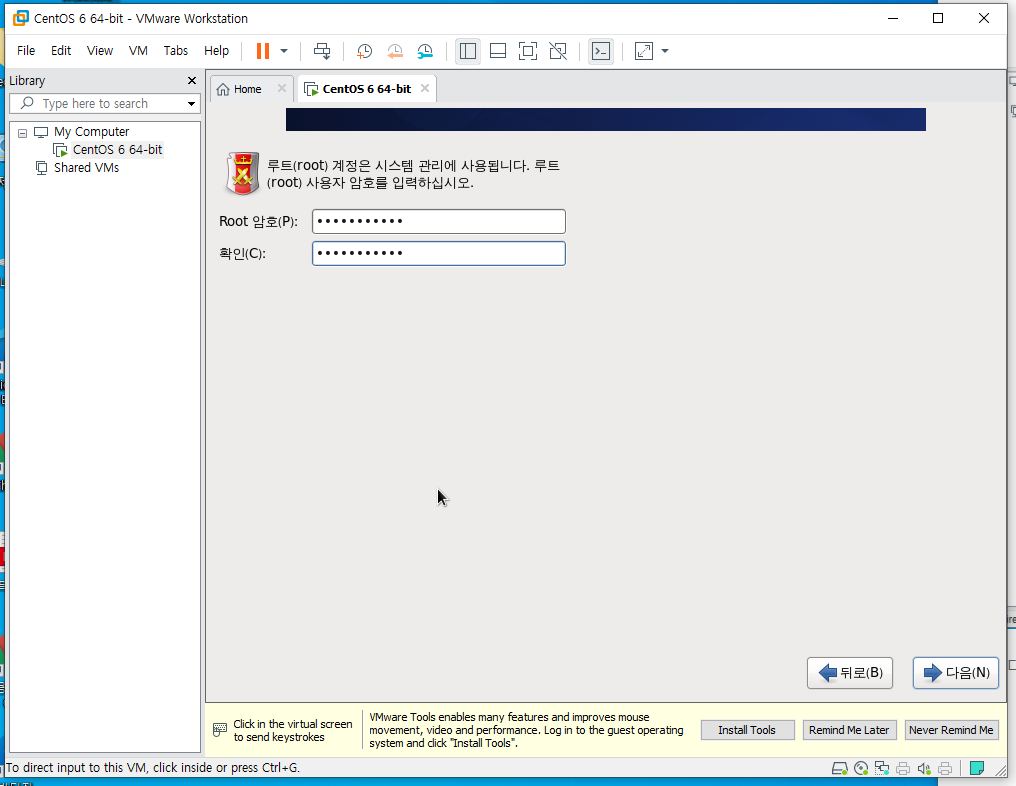Select CentOS 6 64-bit in the library tree
The height and width of the screenshot is (786, 1016).
pos(117,150)
